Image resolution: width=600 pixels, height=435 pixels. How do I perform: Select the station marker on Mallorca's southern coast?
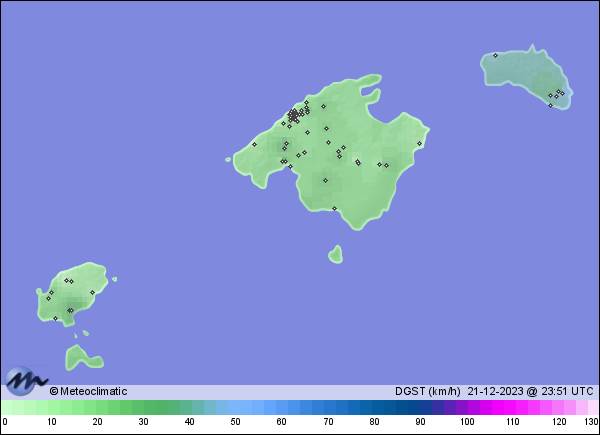click(x=334, y=209)
